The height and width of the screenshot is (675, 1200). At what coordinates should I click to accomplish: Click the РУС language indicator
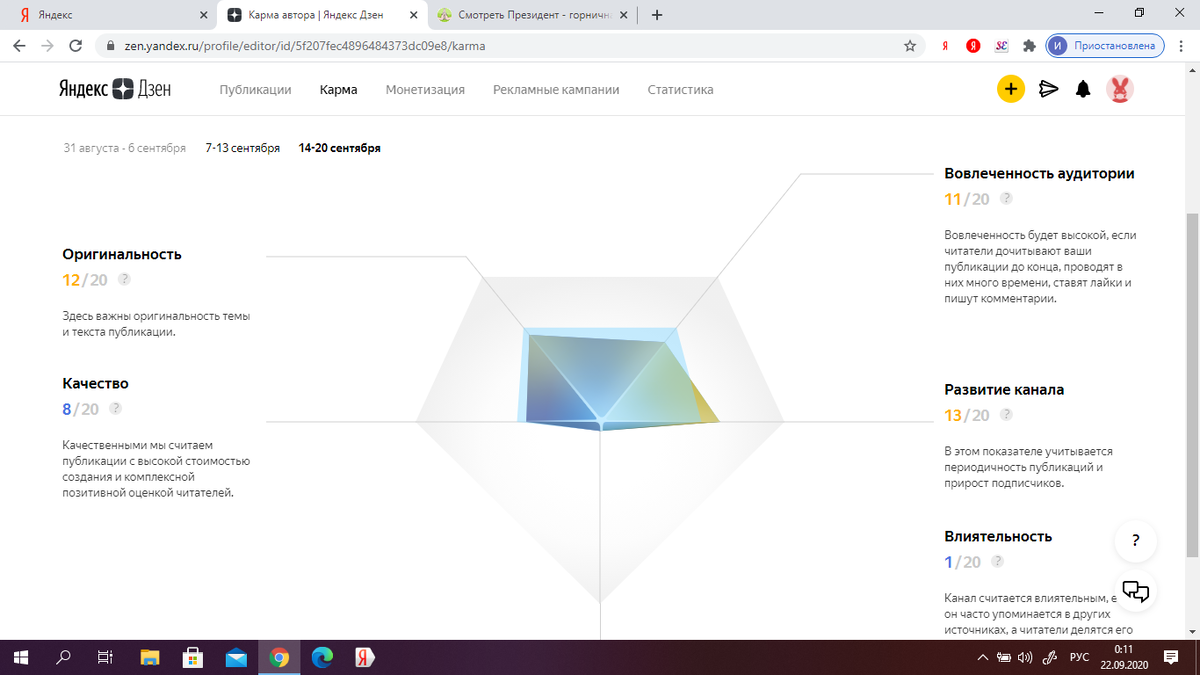click(x=1079, y=657)
